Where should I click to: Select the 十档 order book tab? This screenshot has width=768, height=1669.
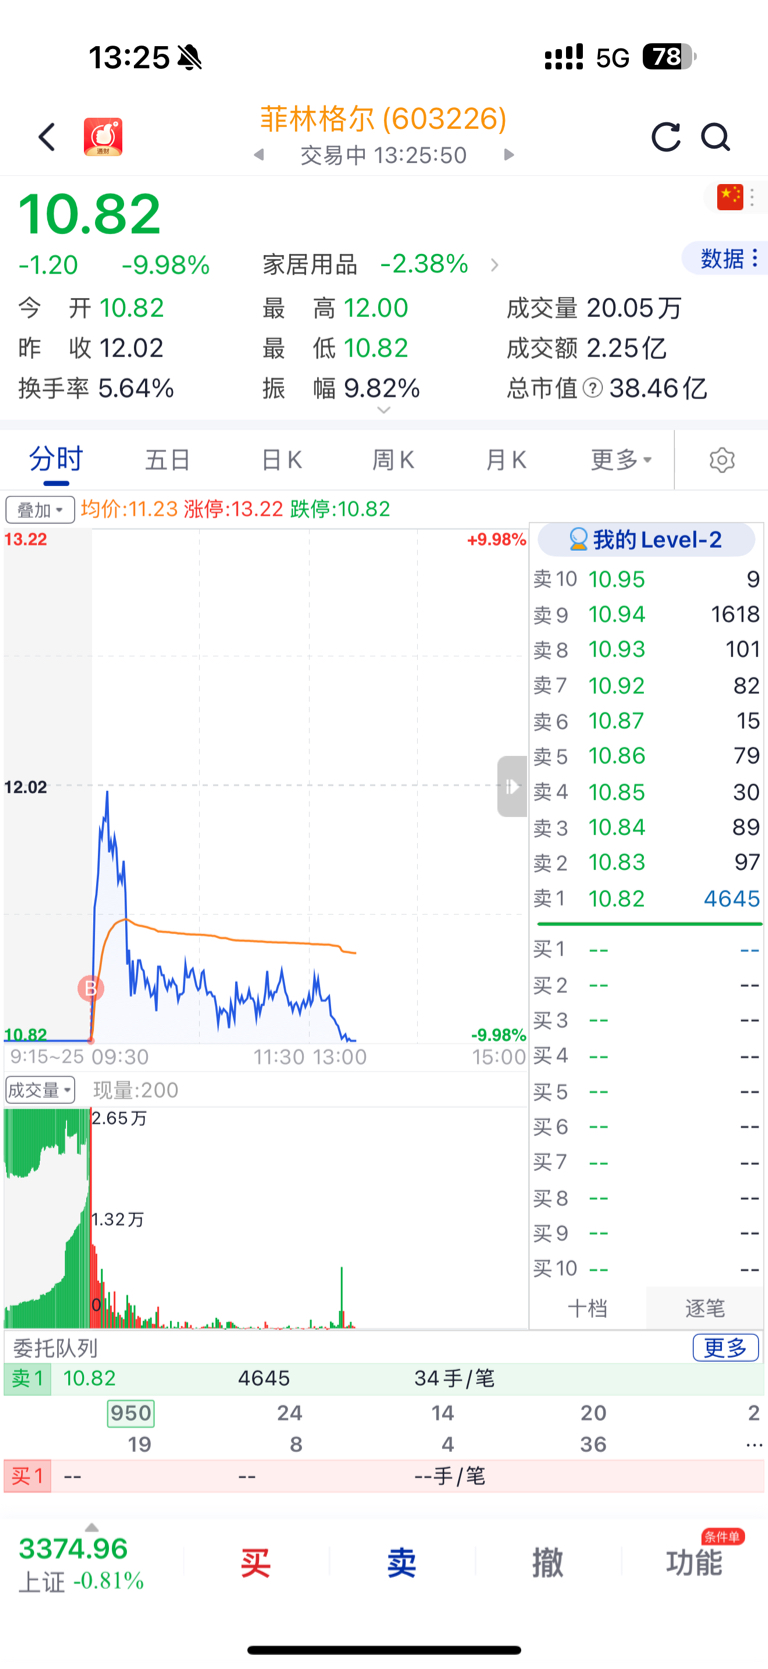click(588, 1308)
